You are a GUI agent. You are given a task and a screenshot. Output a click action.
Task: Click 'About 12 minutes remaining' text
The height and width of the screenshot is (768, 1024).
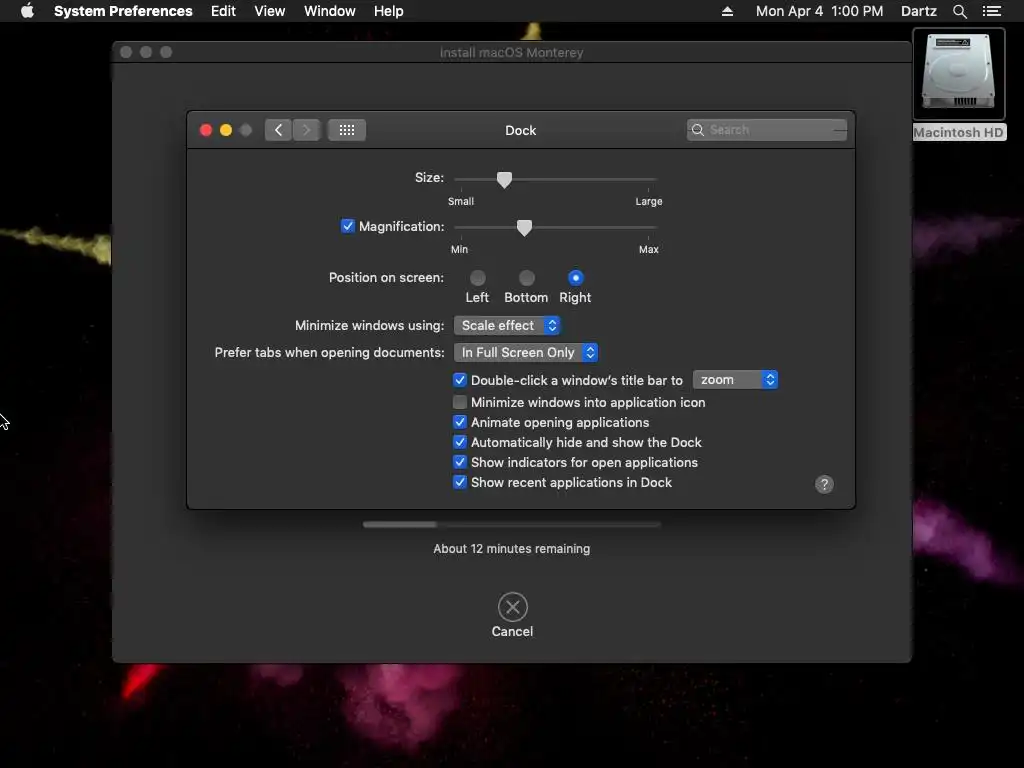coord(512,549)
